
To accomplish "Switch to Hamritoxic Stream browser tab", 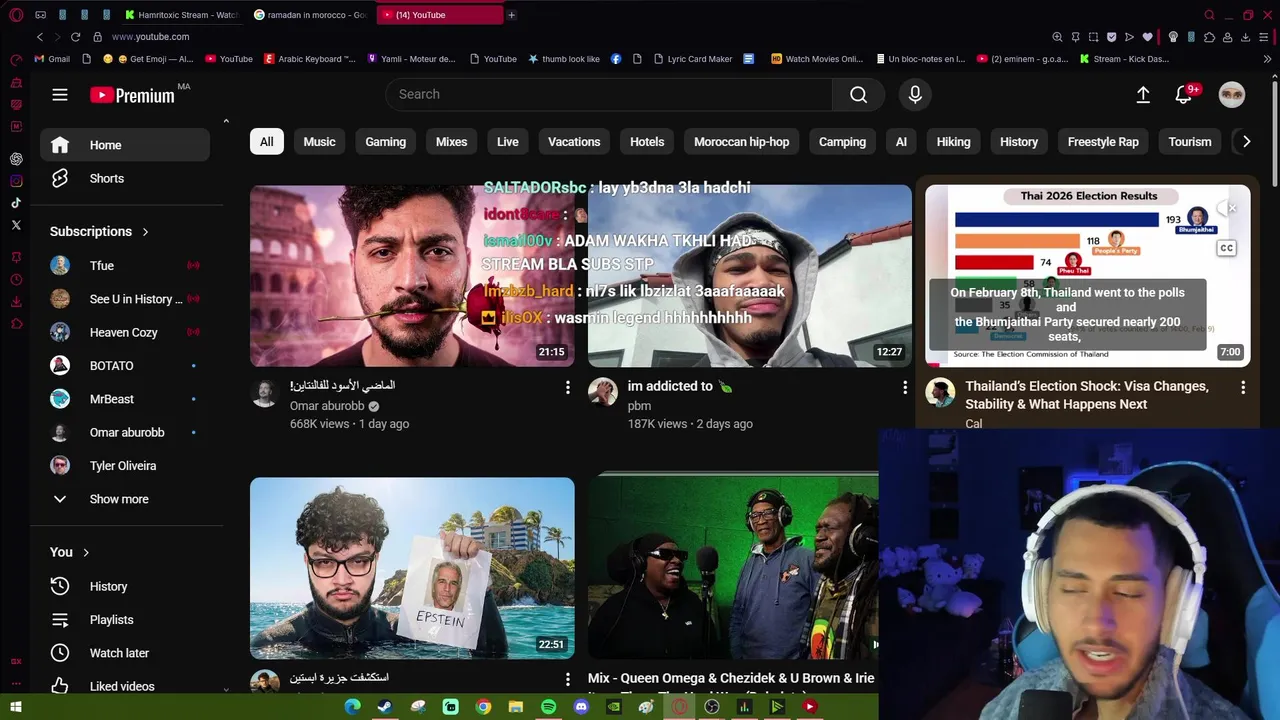I will click(x=183, y=15).
